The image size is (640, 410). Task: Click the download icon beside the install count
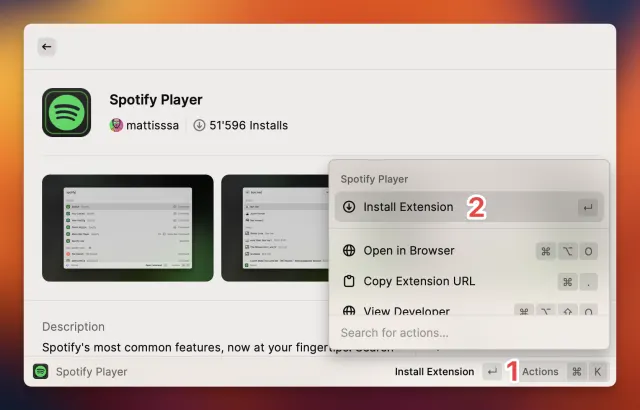tap(199, 125)
